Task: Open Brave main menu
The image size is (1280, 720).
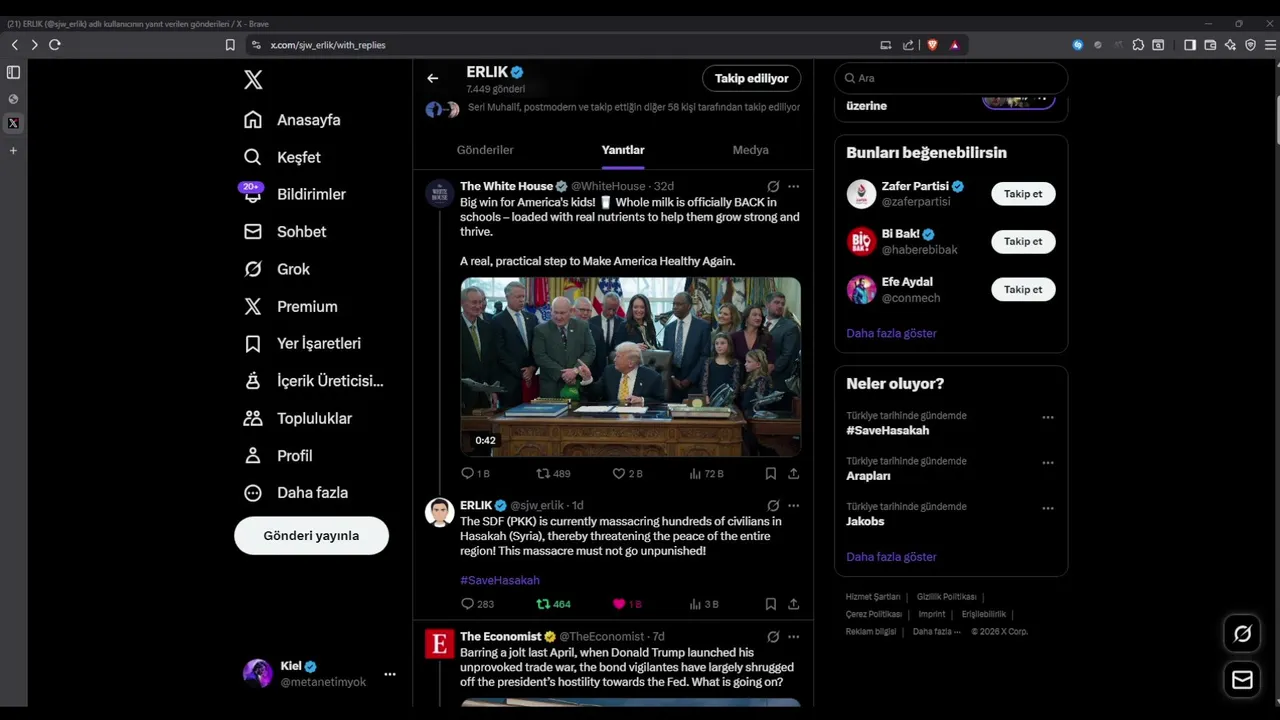Action: tap(1271, 45)
